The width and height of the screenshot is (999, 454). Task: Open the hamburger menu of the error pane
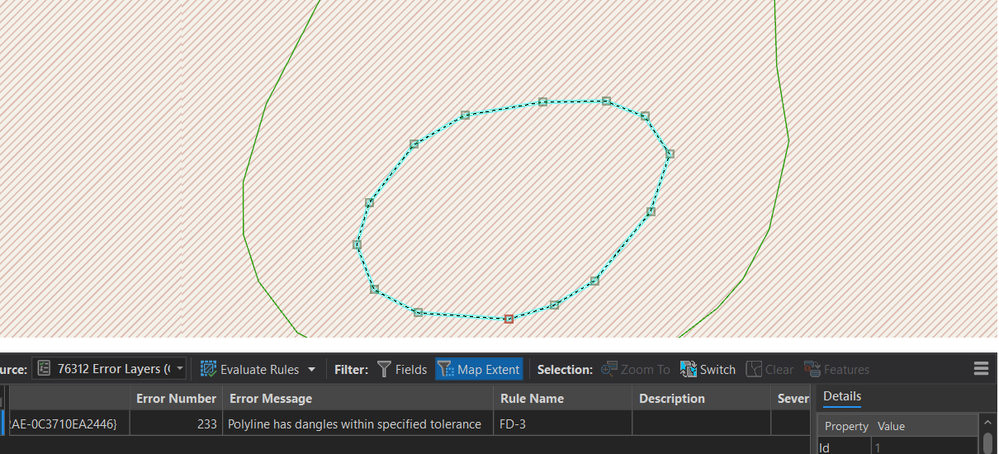(x=981, y=369)
